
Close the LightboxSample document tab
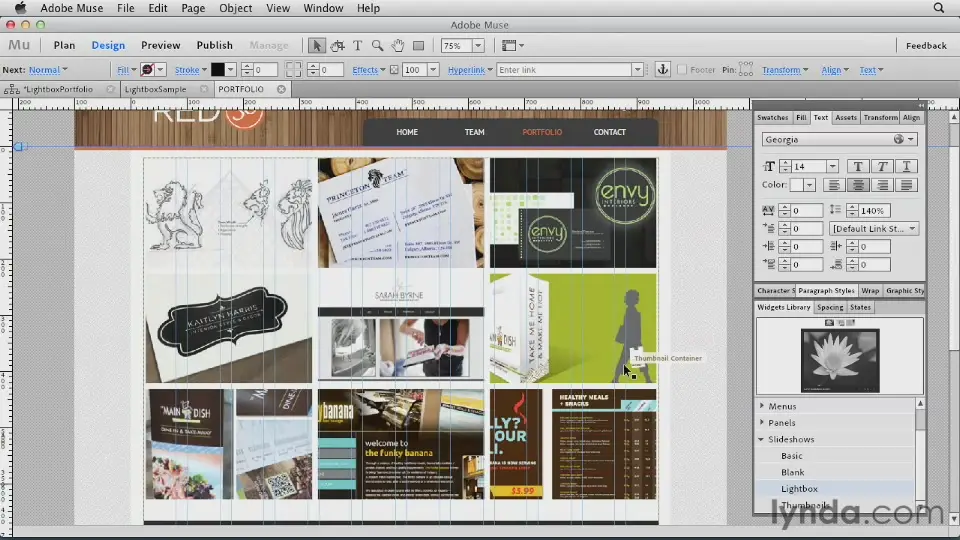click(x=203, y=89)
